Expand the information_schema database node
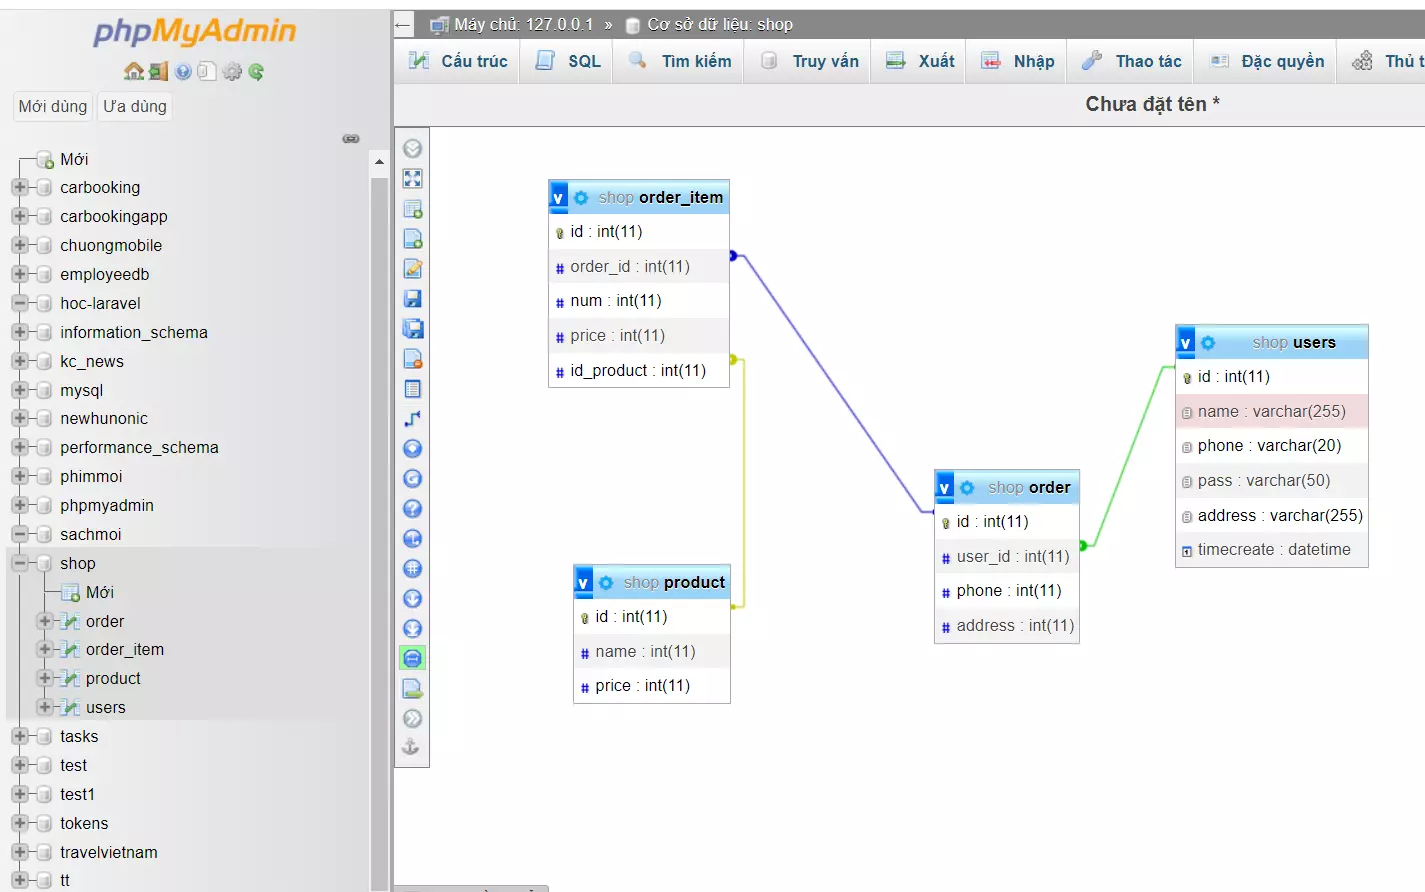This screenshot has height=892, width=1425. (x=19, y=332)
